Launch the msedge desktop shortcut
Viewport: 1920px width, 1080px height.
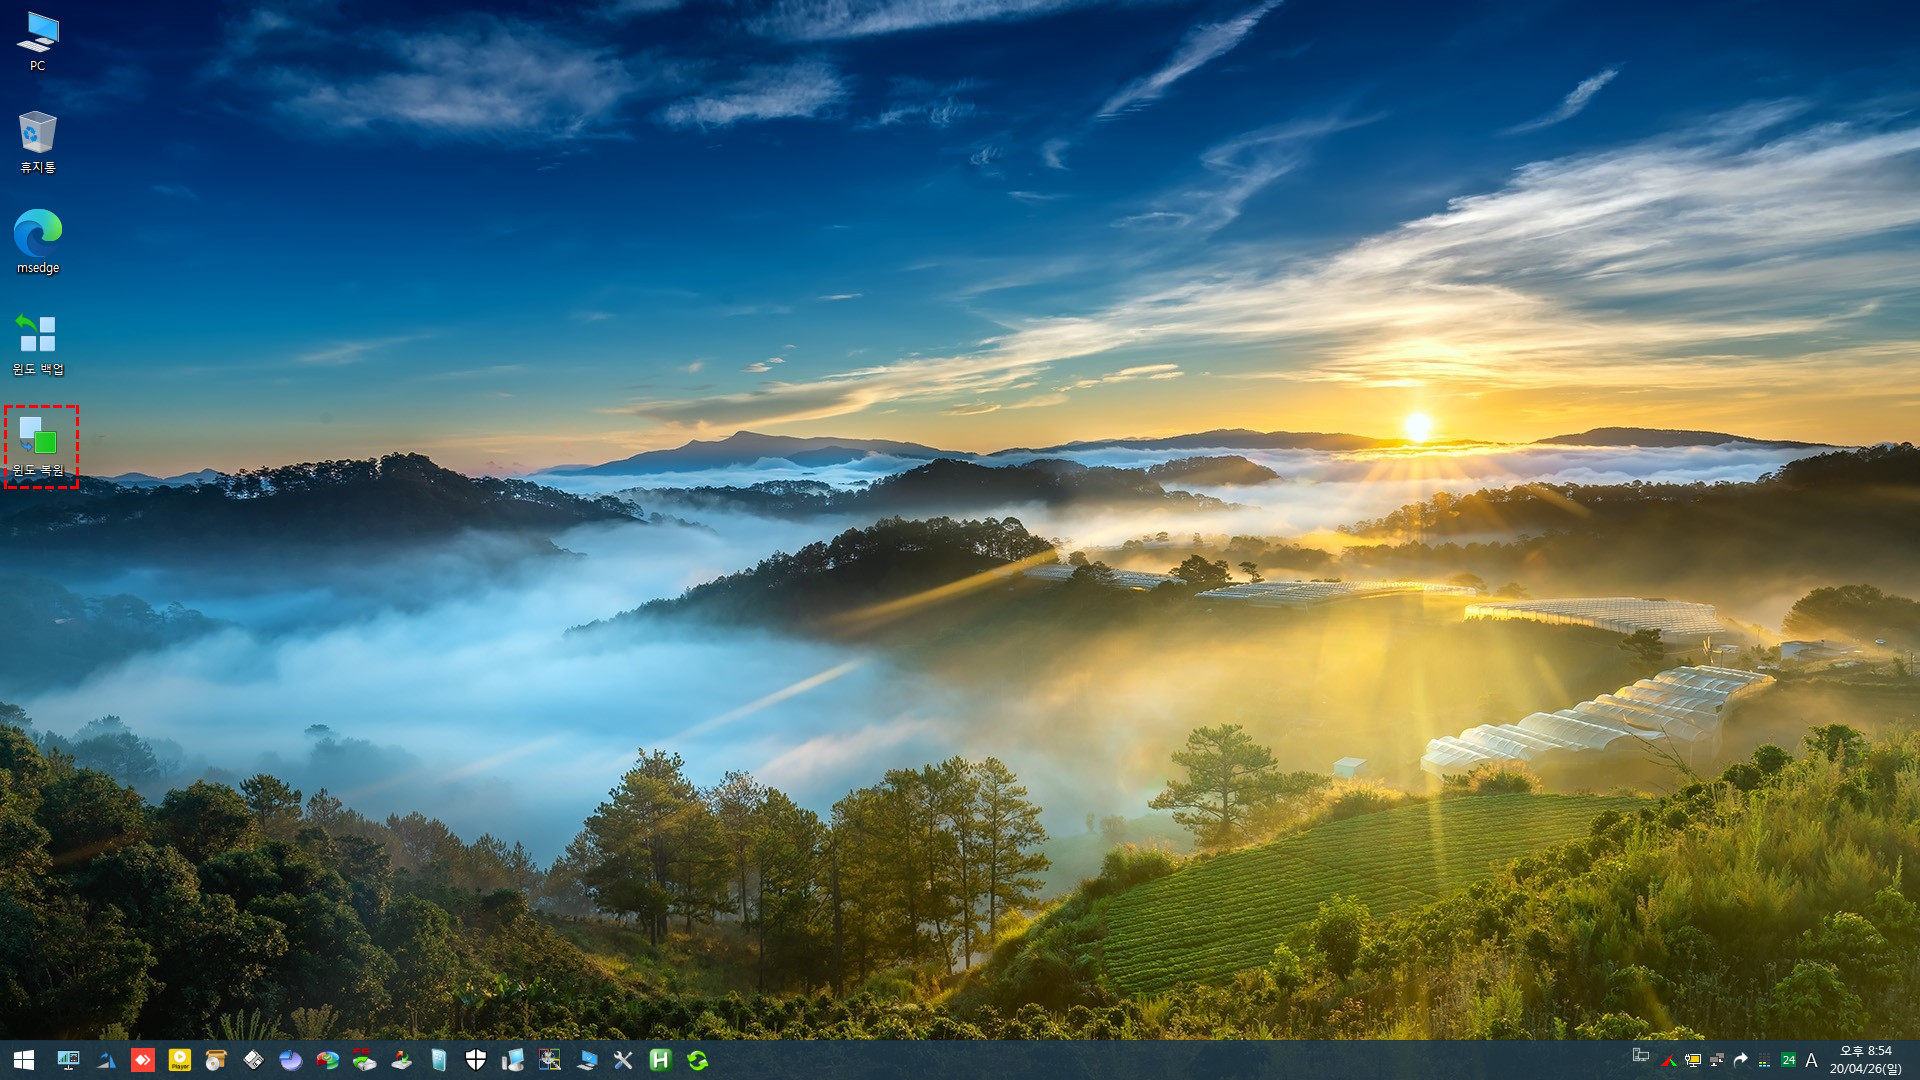click(x=38, y=241)
